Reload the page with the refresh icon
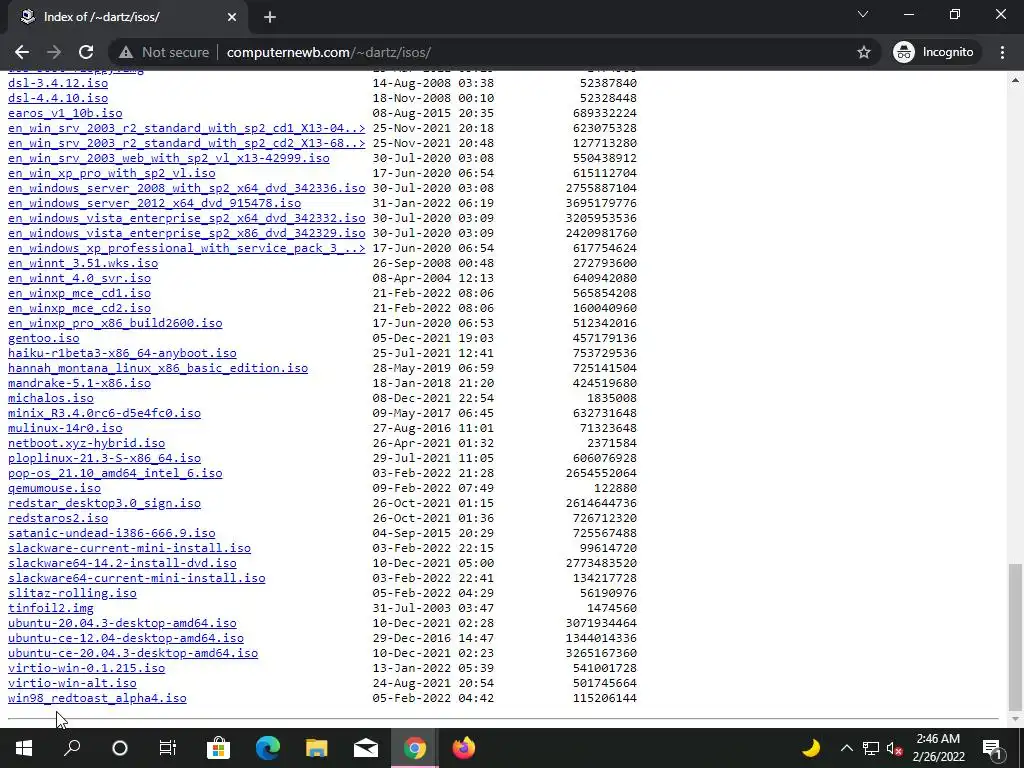The height and width of the screenshot is (768, 1024). (x=86, y=52)
